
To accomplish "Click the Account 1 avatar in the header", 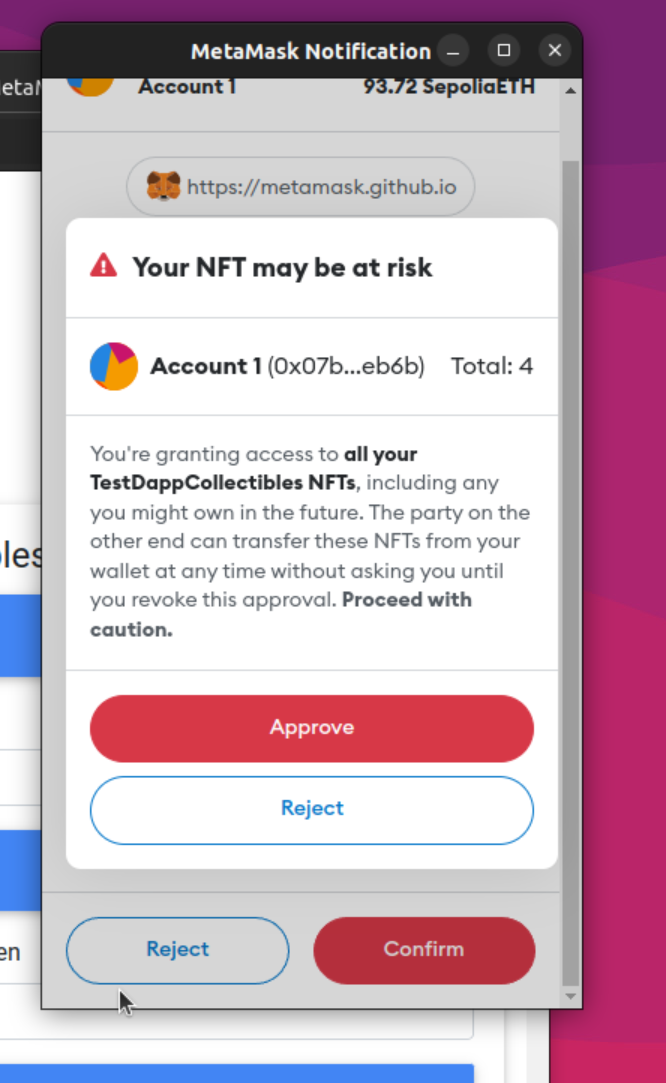I will coord(90,86).
